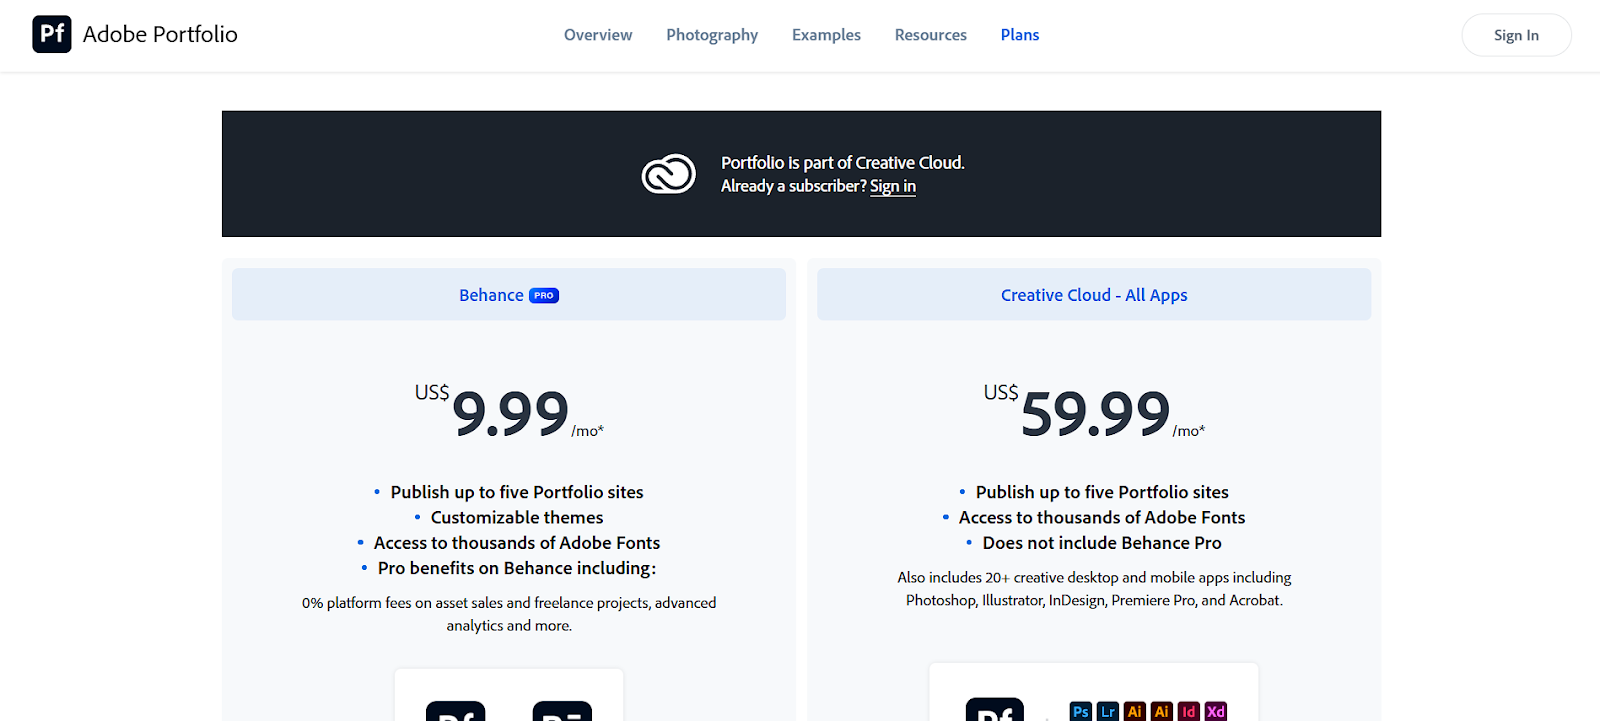Click the PRO badge next to Behance
1600x721 pixels.
544,295
